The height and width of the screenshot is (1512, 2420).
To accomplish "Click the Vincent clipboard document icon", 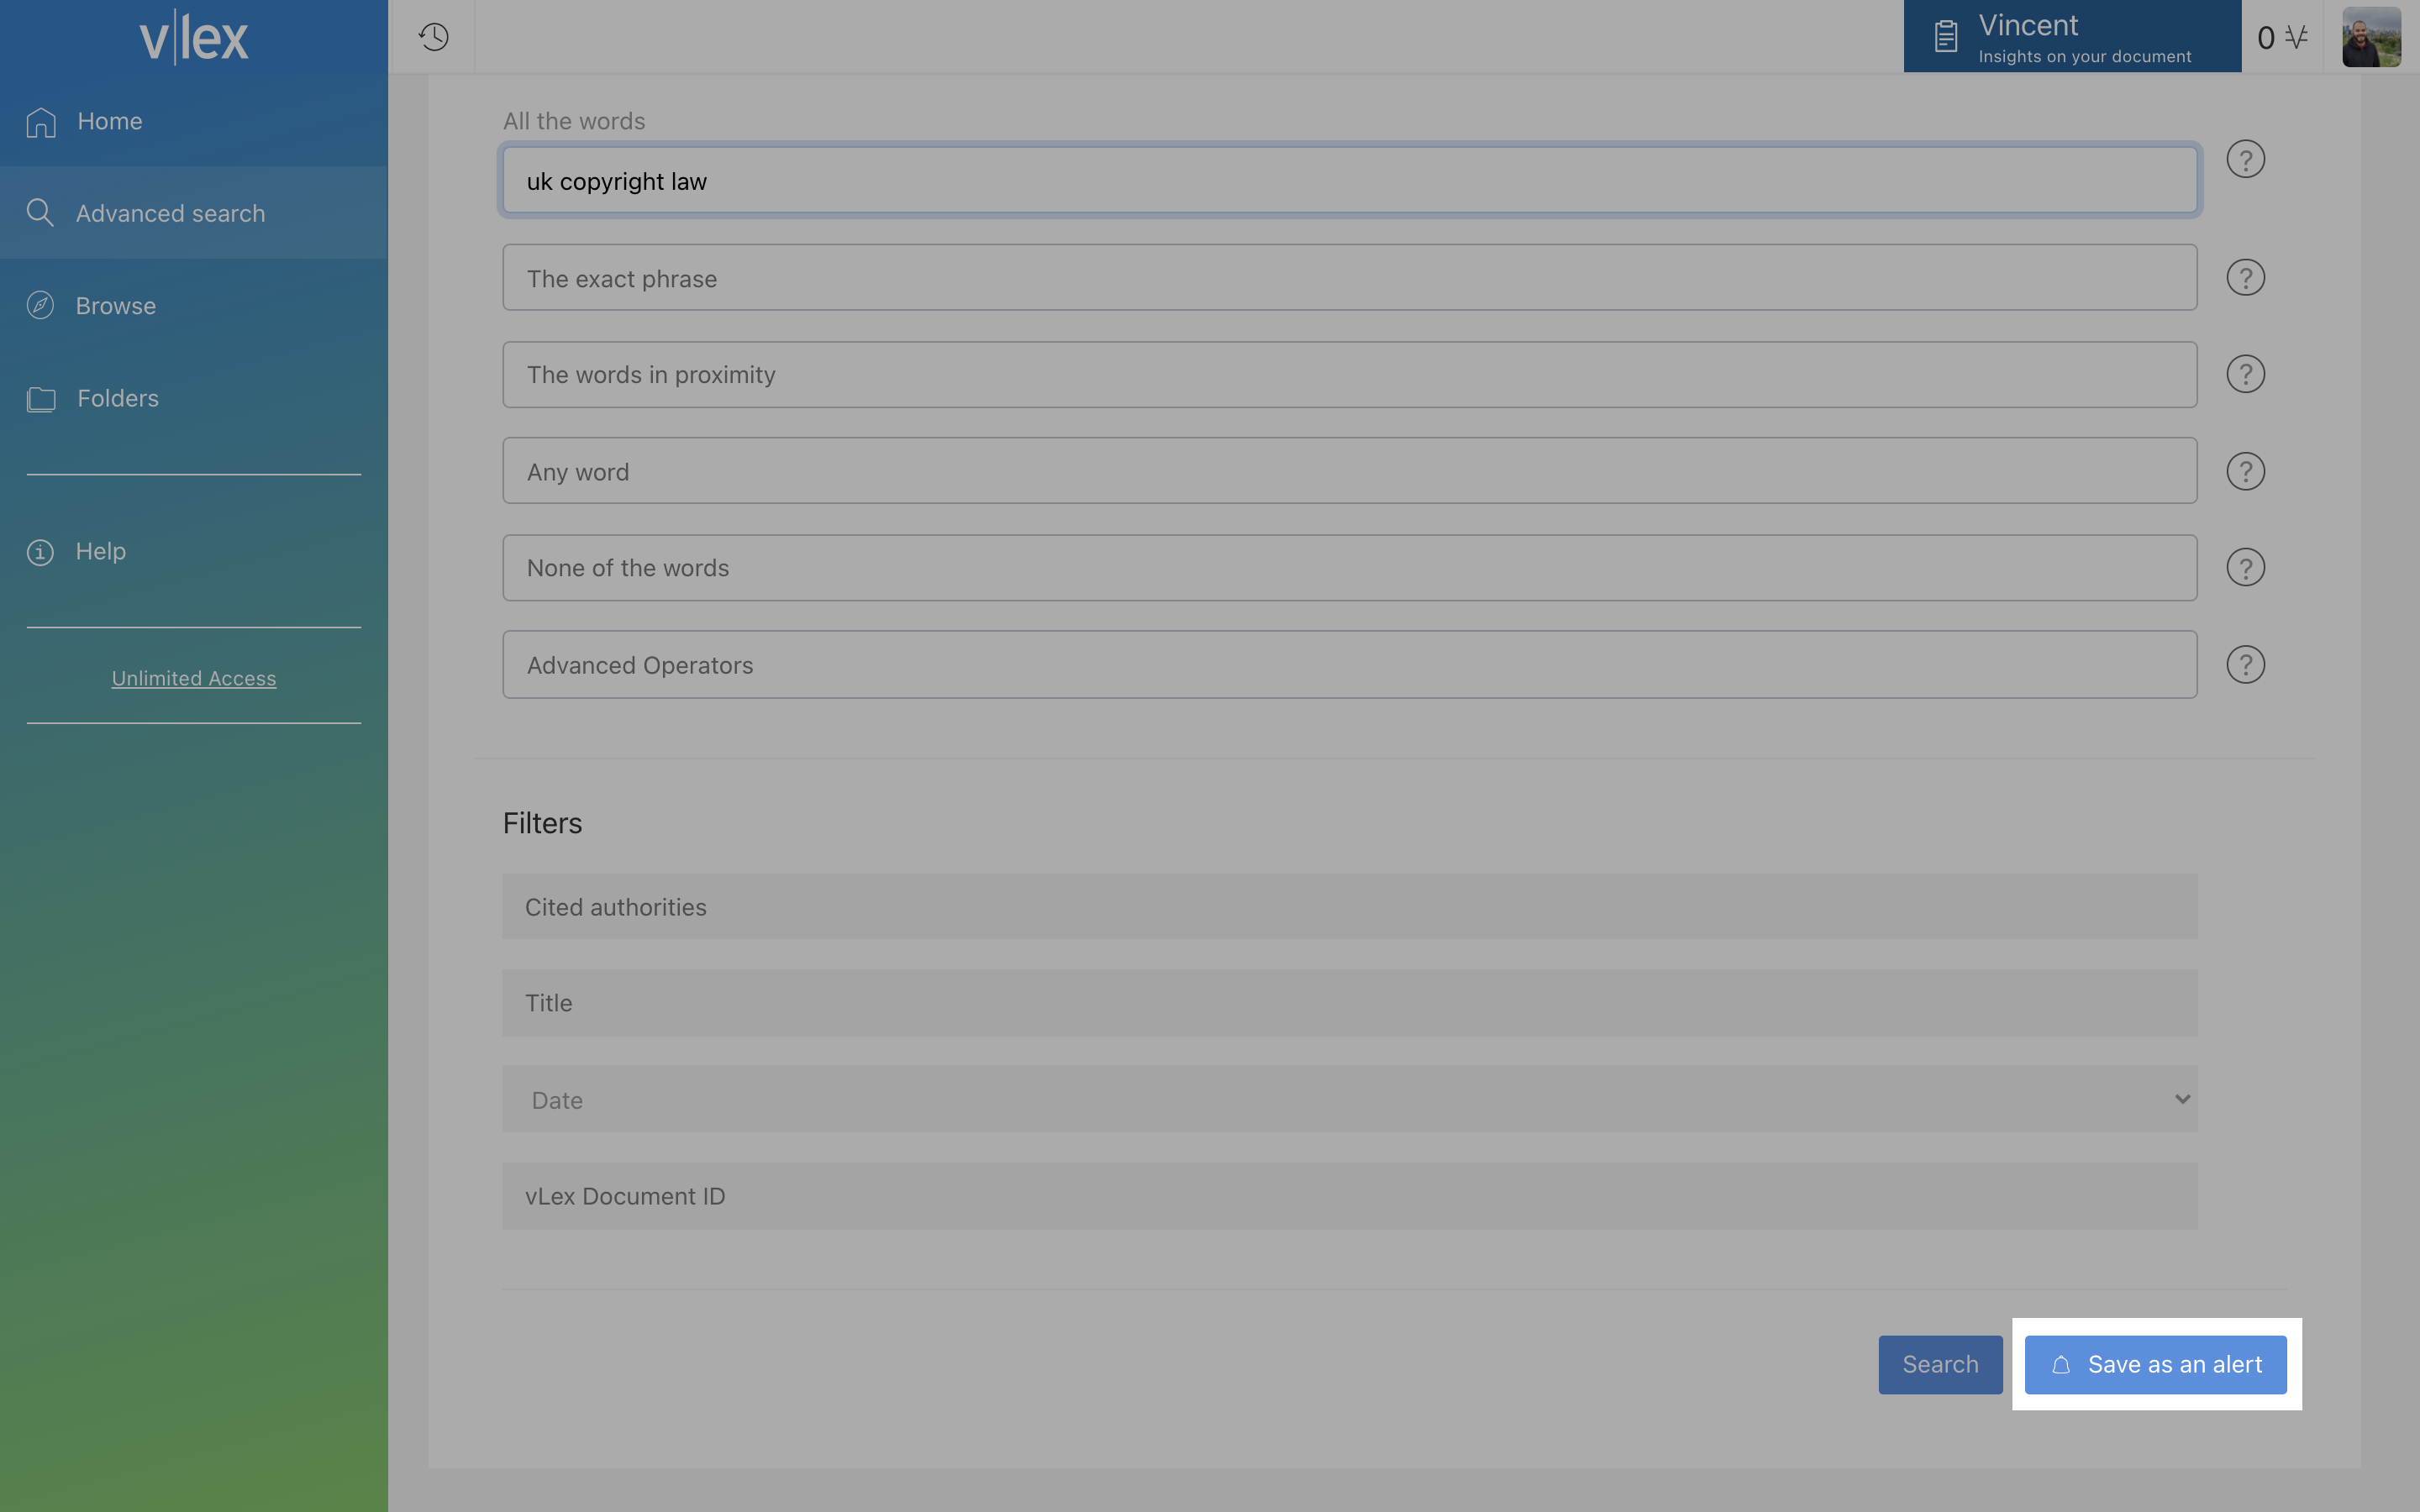I will coord(1945,37).
